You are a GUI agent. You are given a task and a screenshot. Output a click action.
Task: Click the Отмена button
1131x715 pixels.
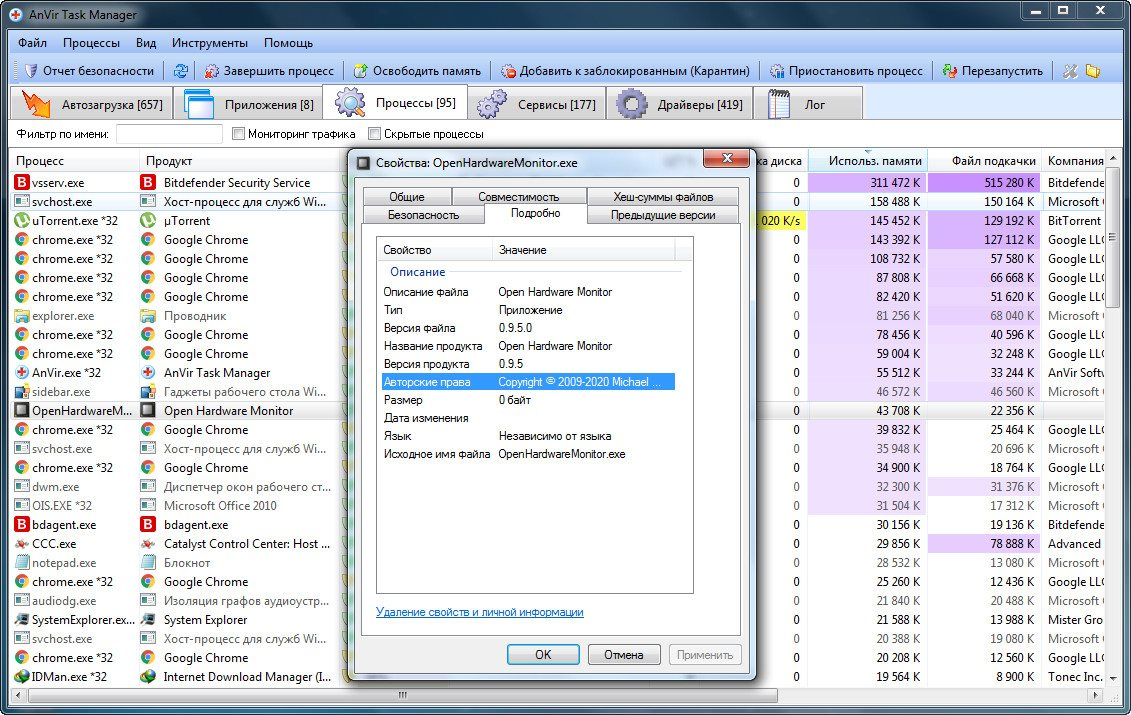point(624,654)
